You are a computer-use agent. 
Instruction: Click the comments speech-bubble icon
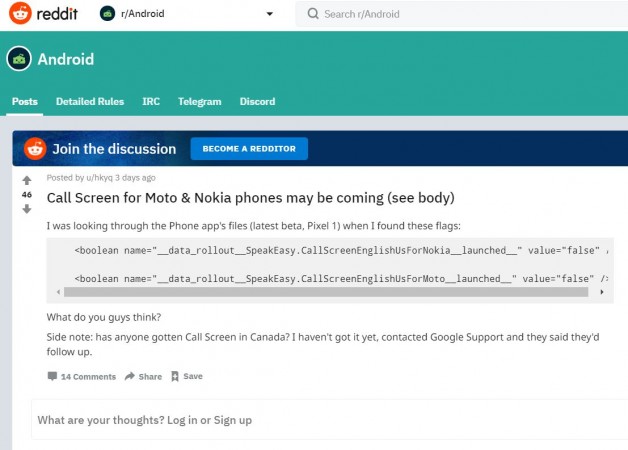(x=52, y=376)
